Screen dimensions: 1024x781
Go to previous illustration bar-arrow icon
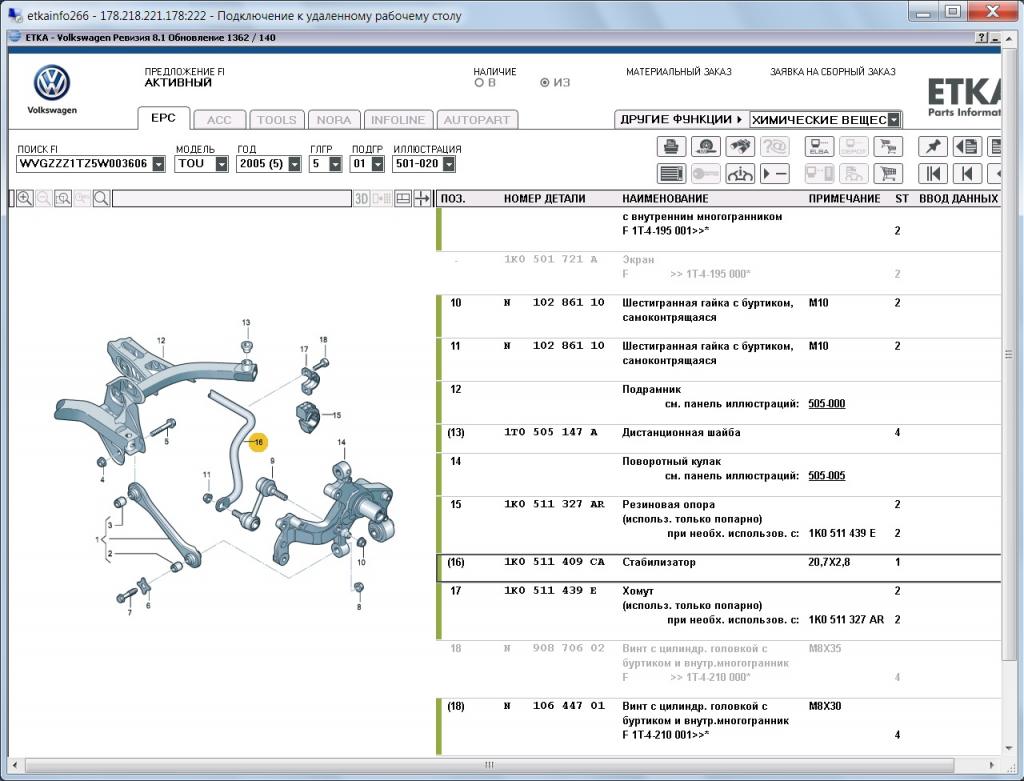[x=967, y=174]
